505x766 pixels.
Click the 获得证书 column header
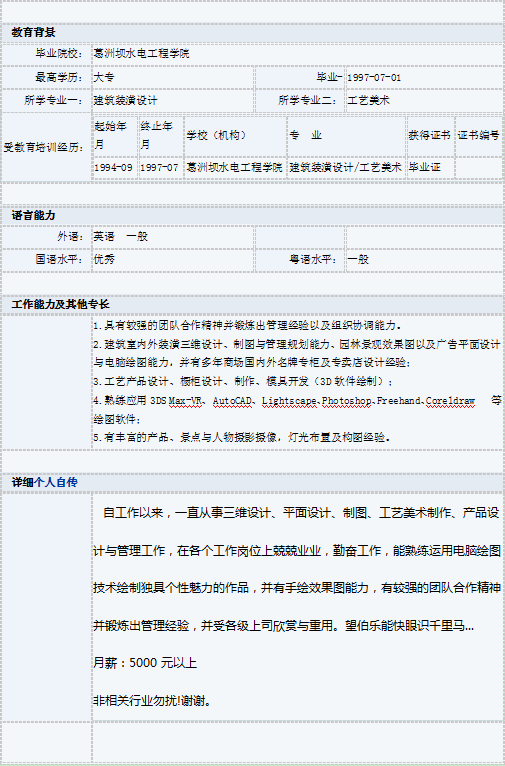(x=429, y=135)
